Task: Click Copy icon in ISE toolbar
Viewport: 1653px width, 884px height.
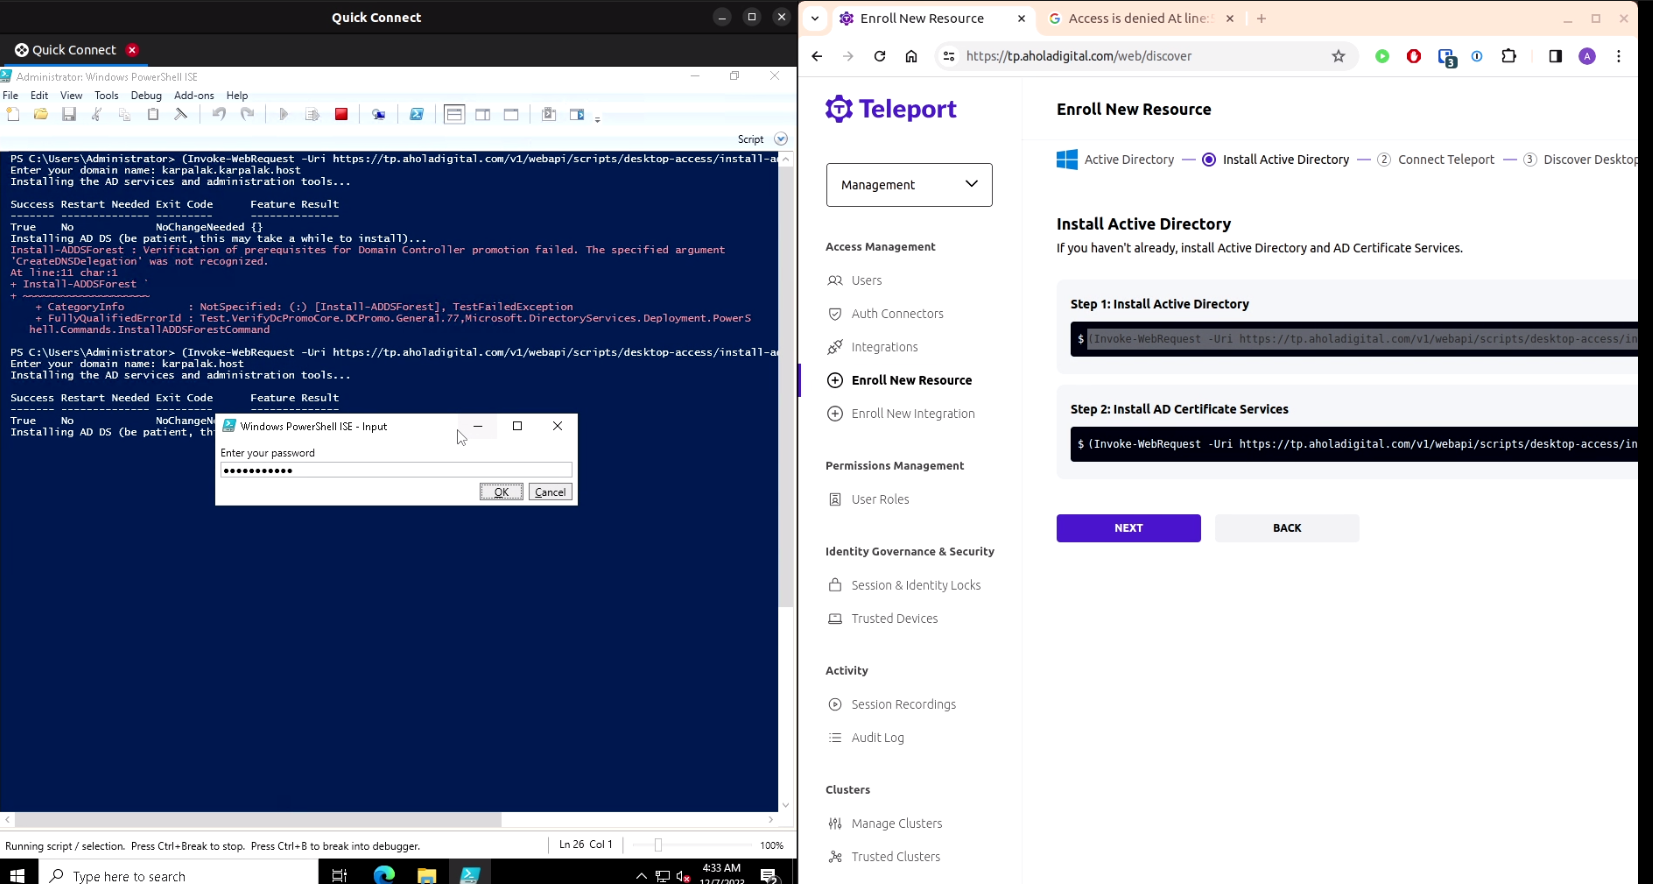Action: (125, 114)
